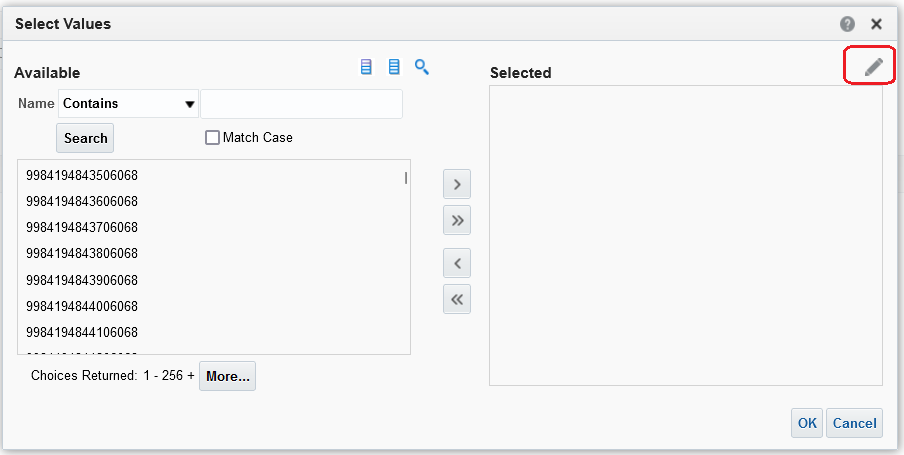
Task: Open the help question mark icon
Action: (x=848, y=24)
